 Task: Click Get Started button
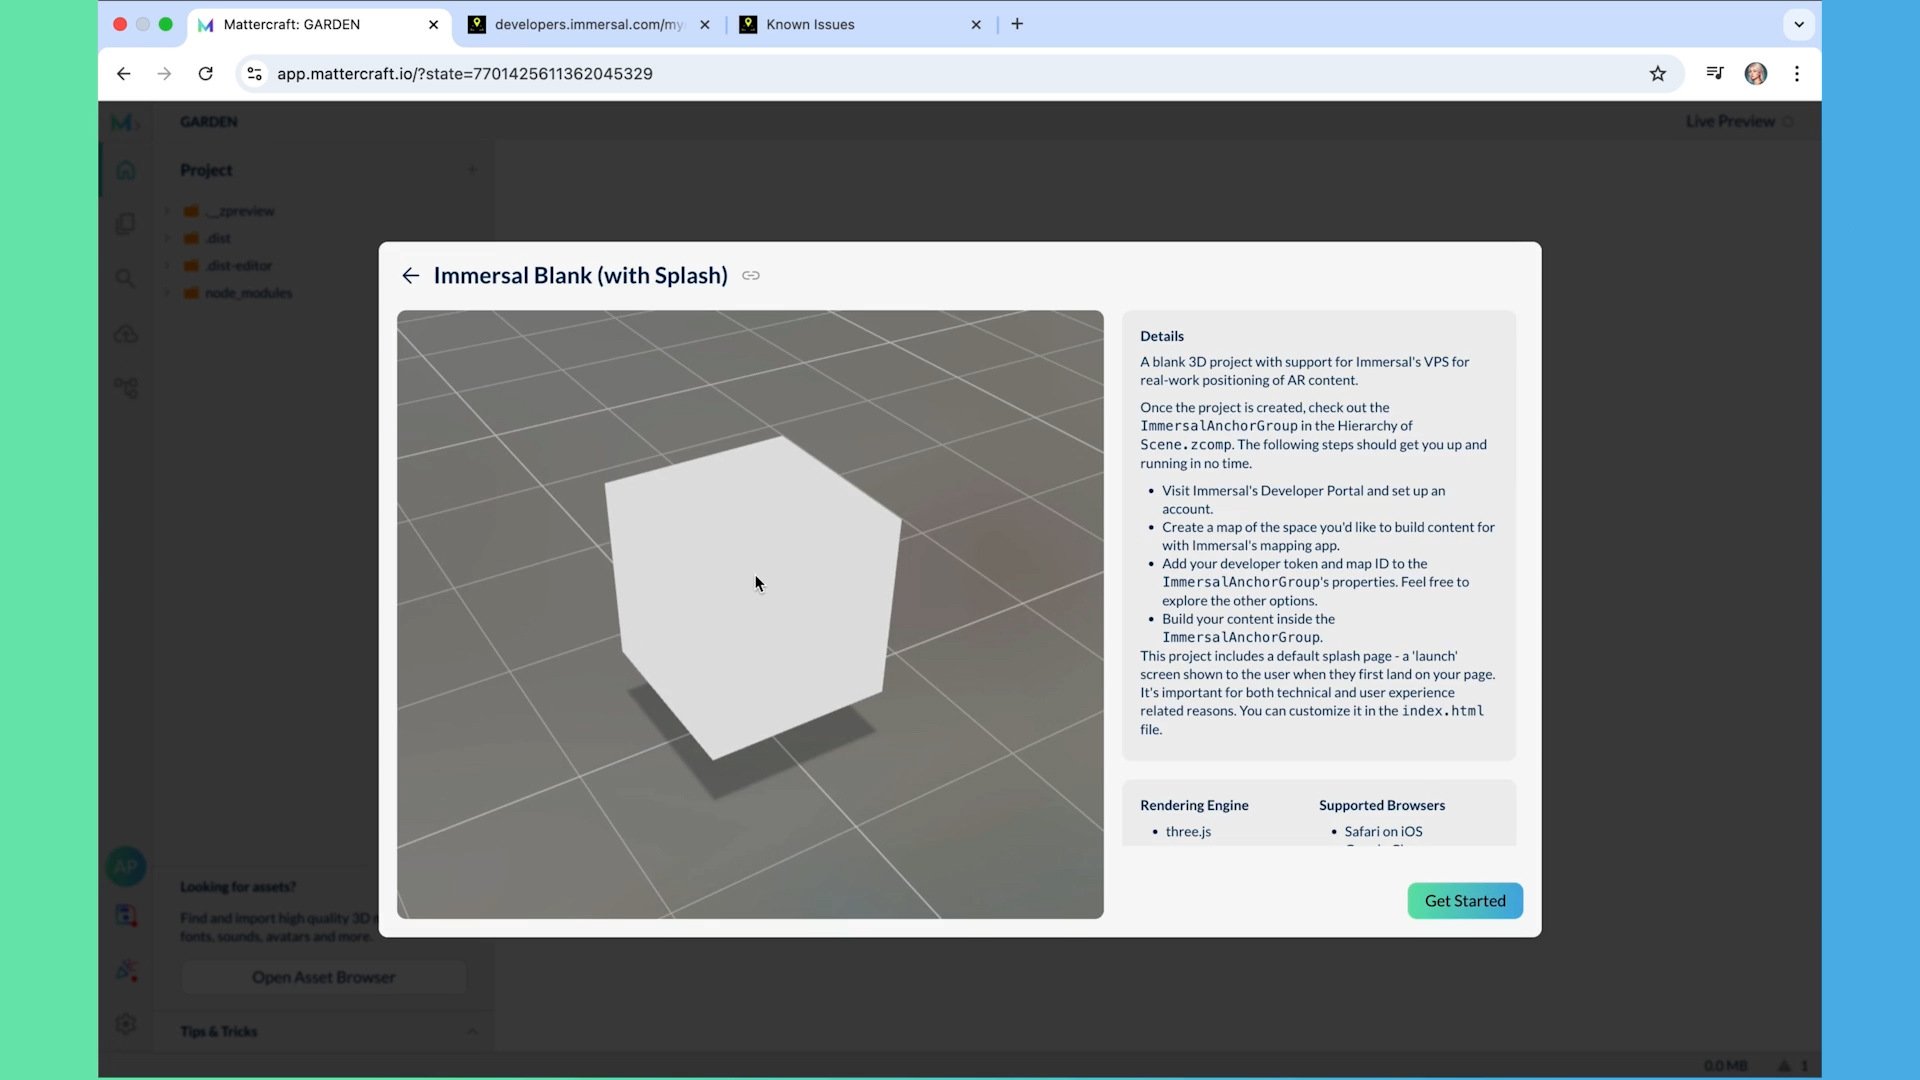[1464, 900]
